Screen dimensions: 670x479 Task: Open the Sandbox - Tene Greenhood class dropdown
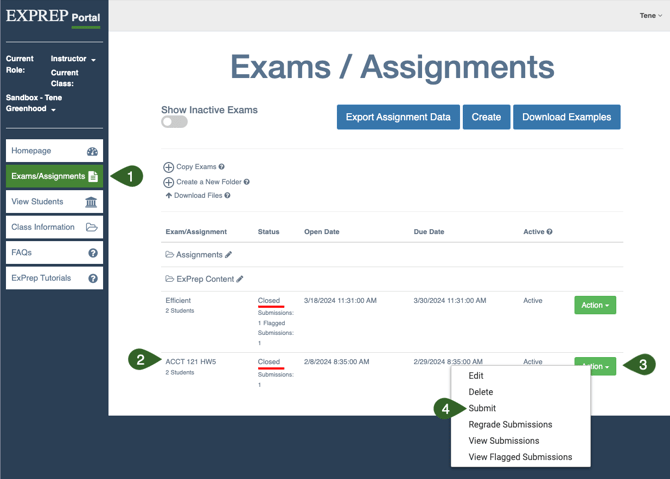pos(34,103)
